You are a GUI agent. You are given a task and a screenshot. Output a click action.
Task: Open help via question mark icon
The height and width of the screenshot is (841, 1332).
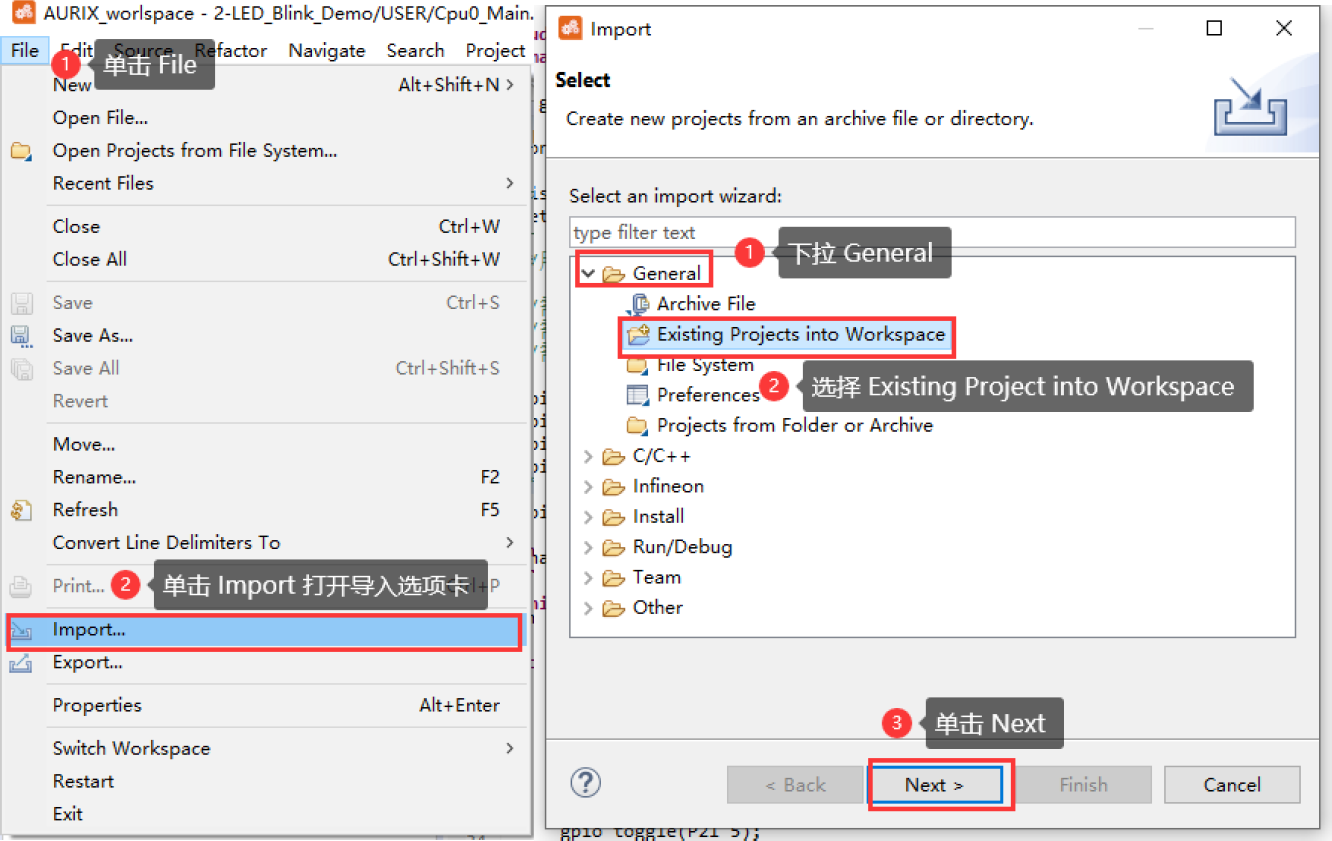[x=585, y=782]
